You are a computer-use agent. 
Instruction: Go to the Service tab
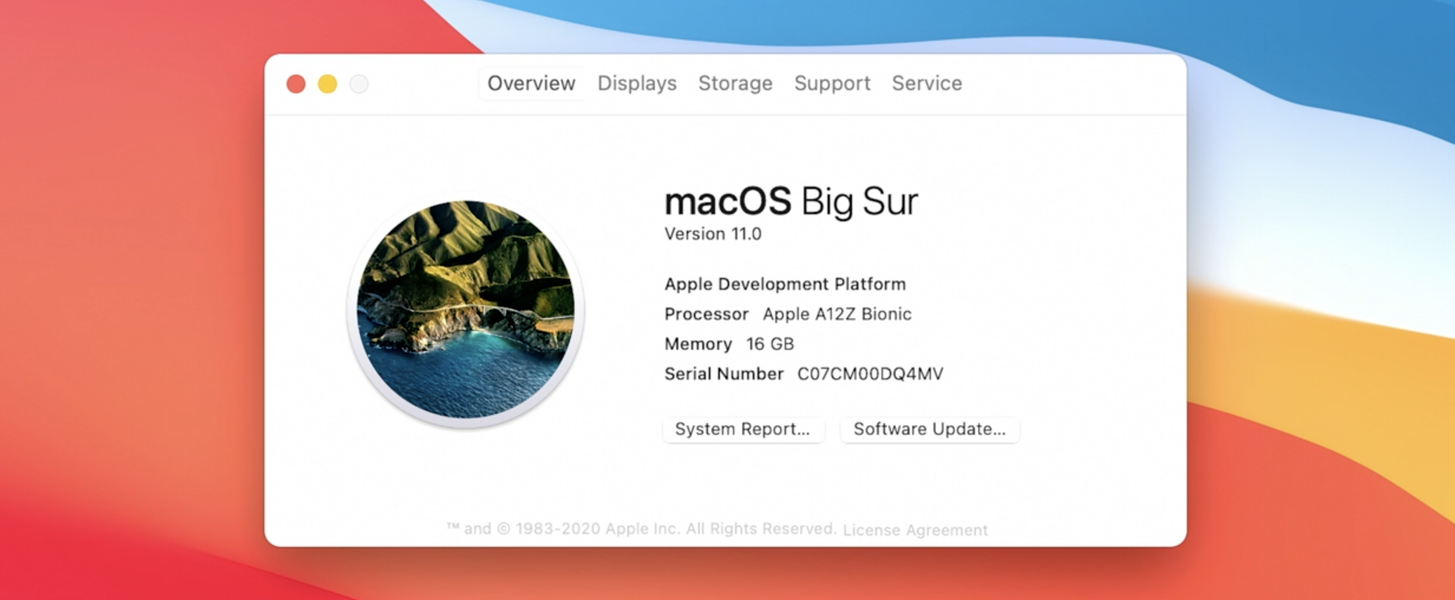coord(927,84)
